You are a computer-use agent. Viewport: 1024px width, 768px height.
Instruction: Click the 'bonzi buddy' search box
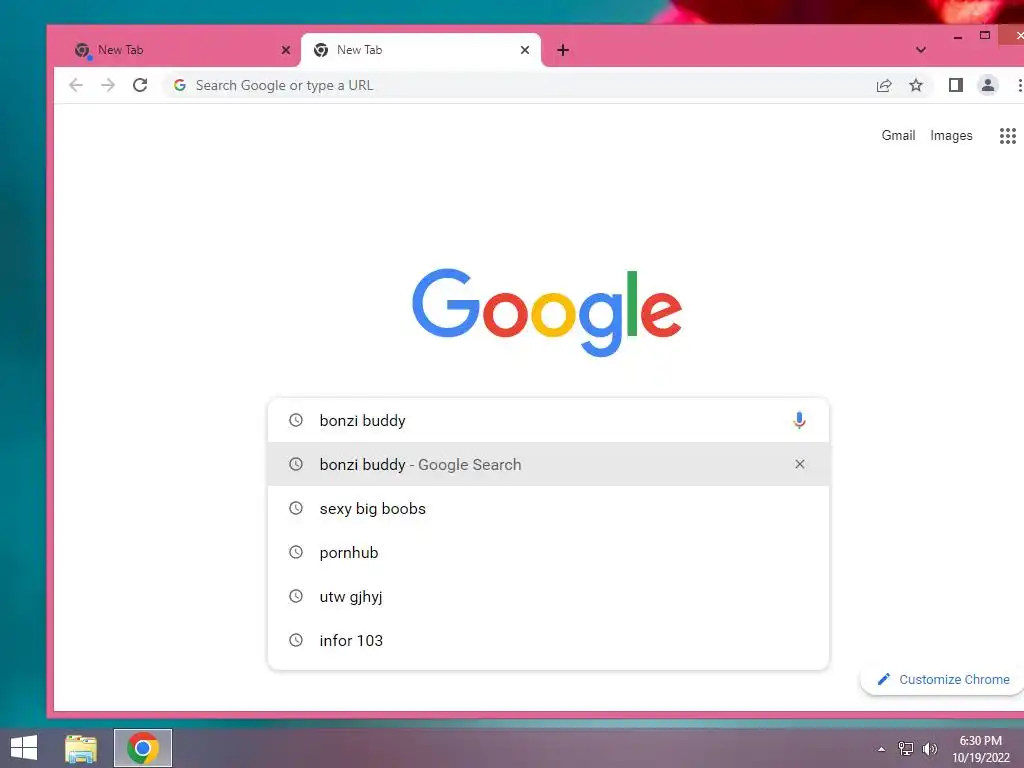tap(549, 421)
